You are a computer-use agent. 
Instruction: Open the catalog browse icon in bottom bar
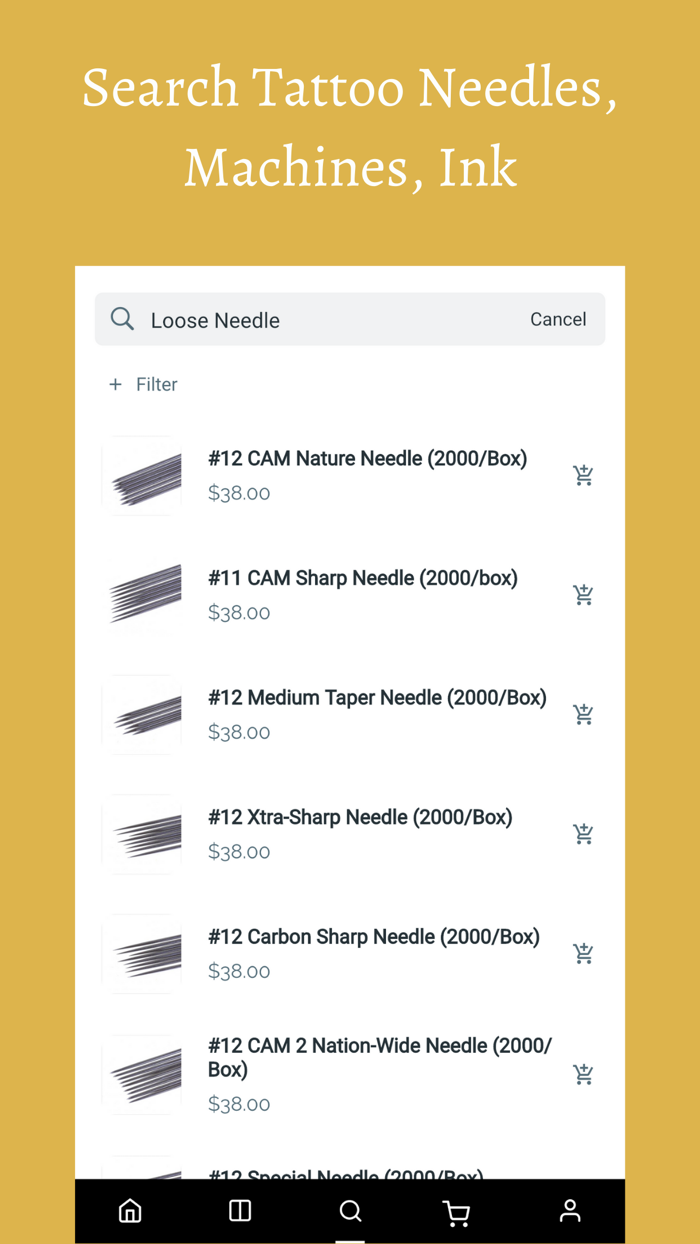point(239,1211)
